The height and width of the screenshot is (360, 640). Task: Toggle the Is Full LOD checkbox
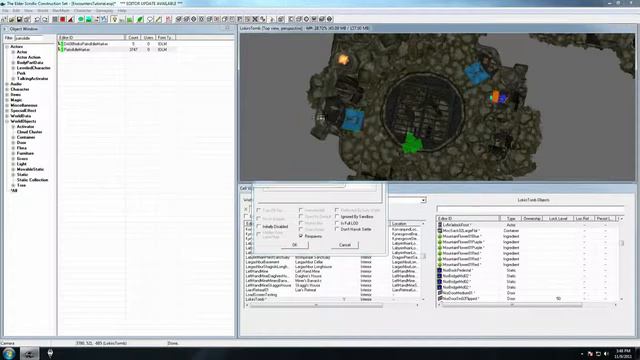point(337,223)
